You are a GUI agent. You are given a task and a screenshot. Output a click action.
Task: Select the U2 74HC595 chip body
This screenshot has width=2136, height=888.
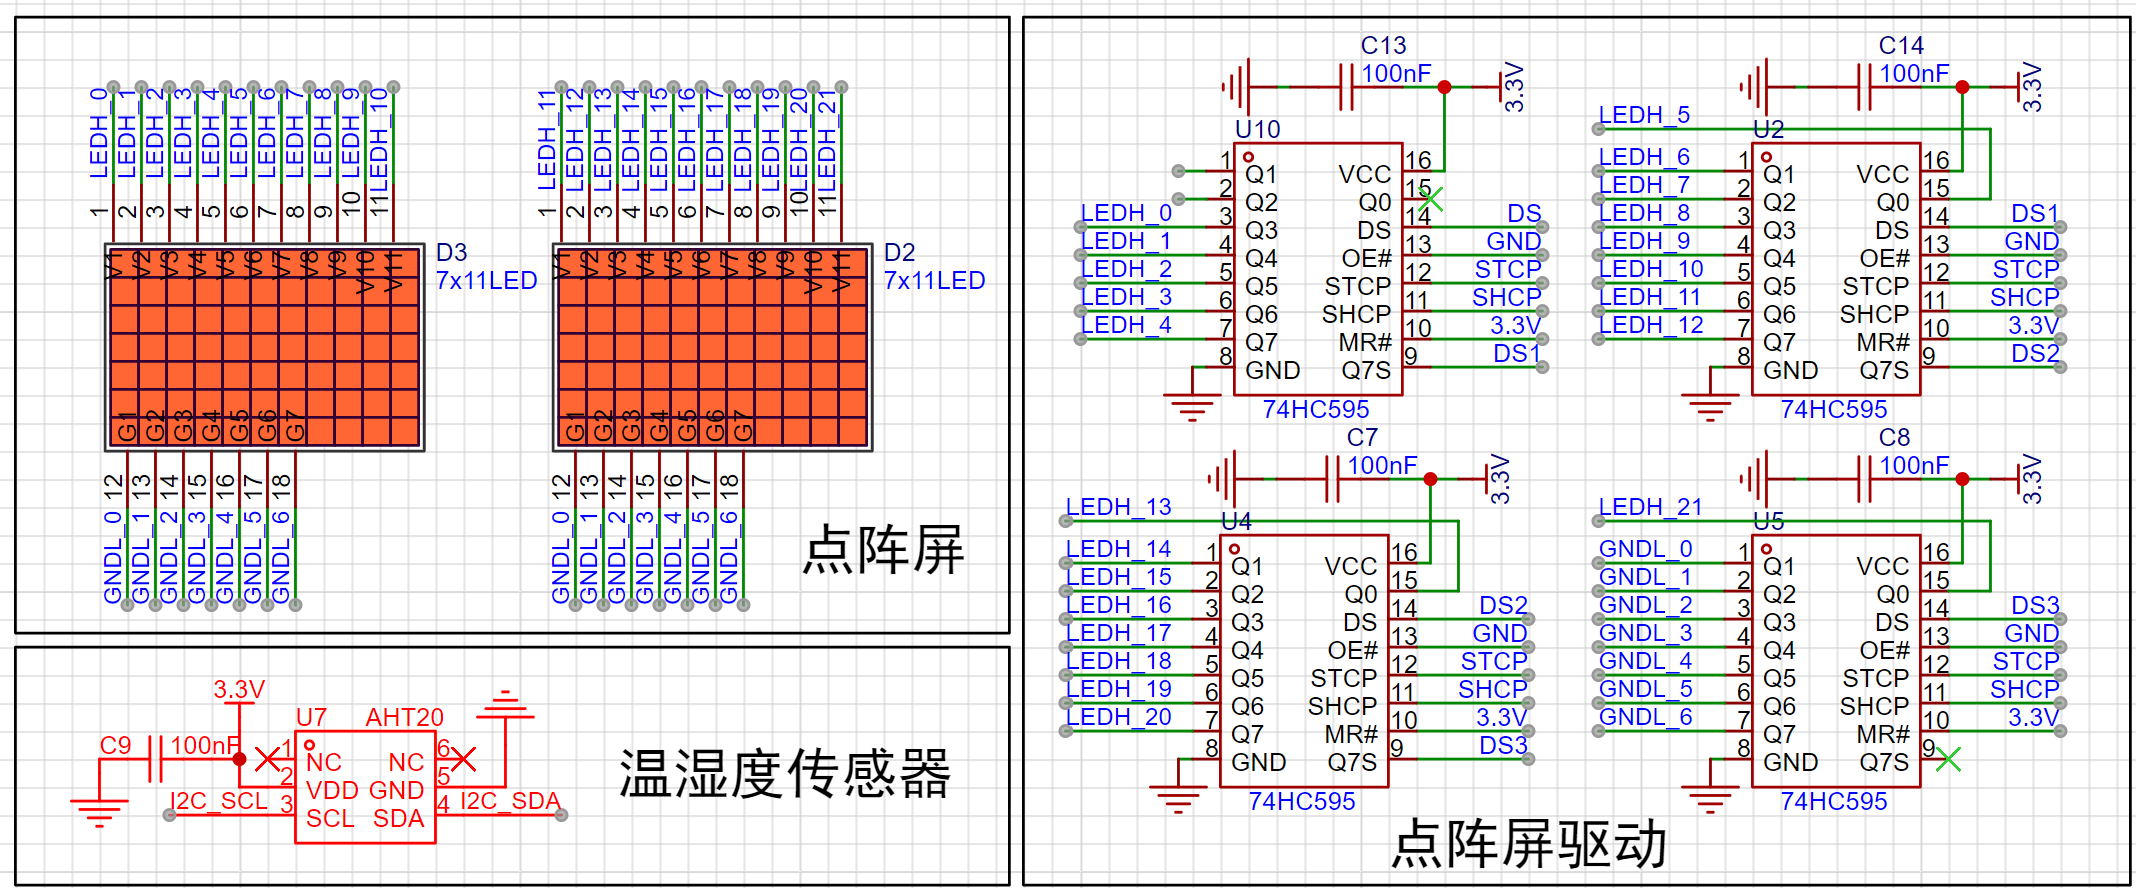point(1836,269)
